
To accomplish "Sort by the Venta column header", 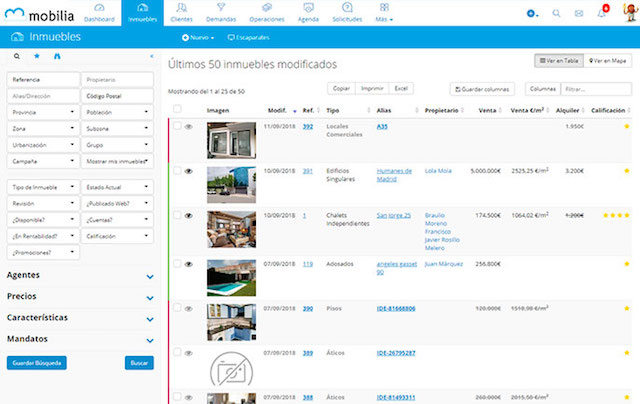I will (x=489, y=111).
